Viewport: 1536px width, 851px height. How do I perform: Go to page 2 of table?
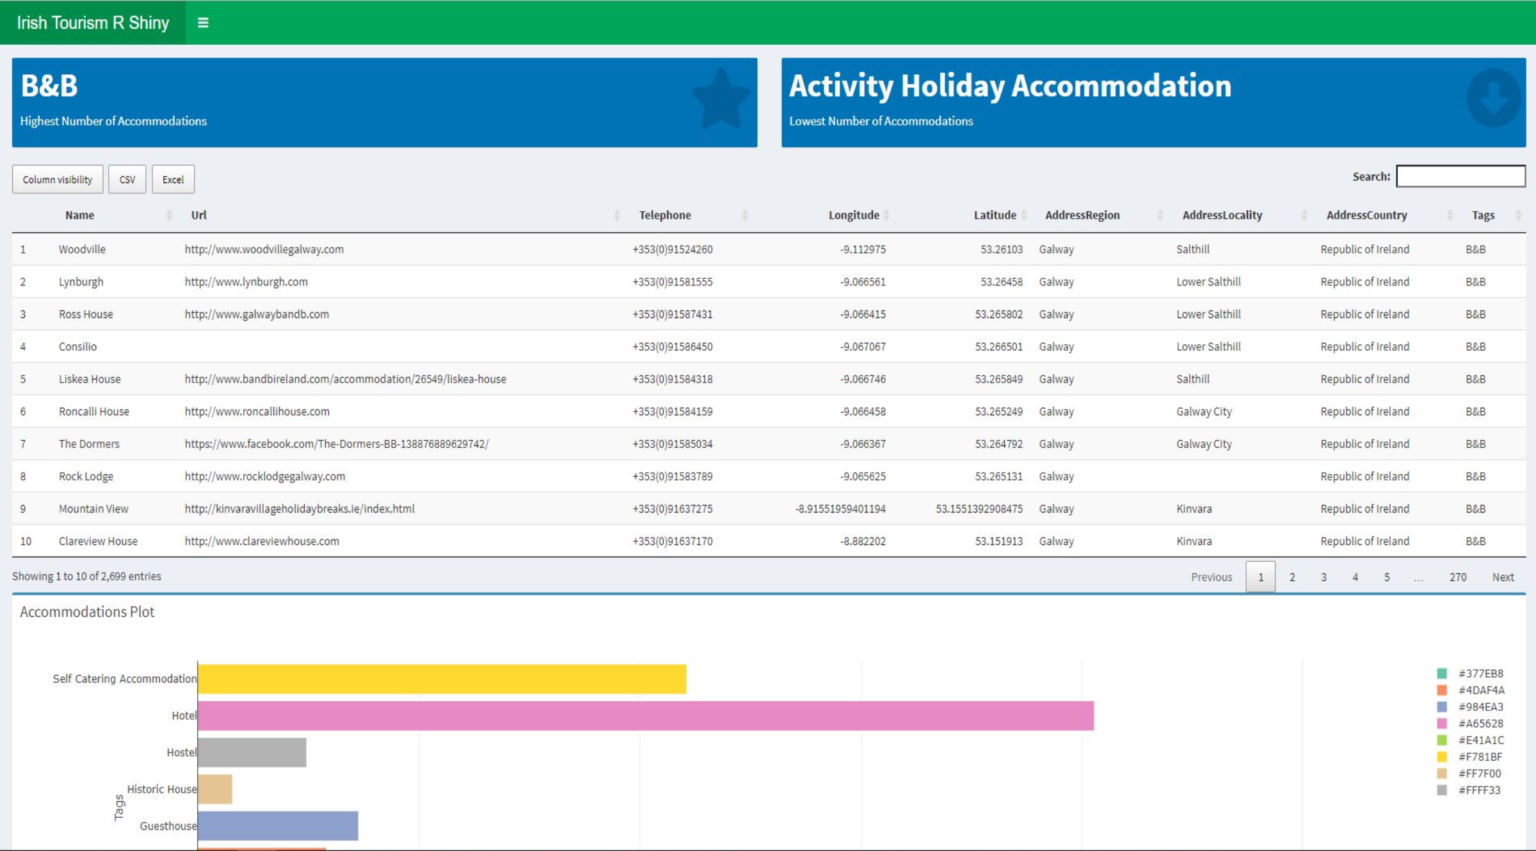tap(1292, 577)
